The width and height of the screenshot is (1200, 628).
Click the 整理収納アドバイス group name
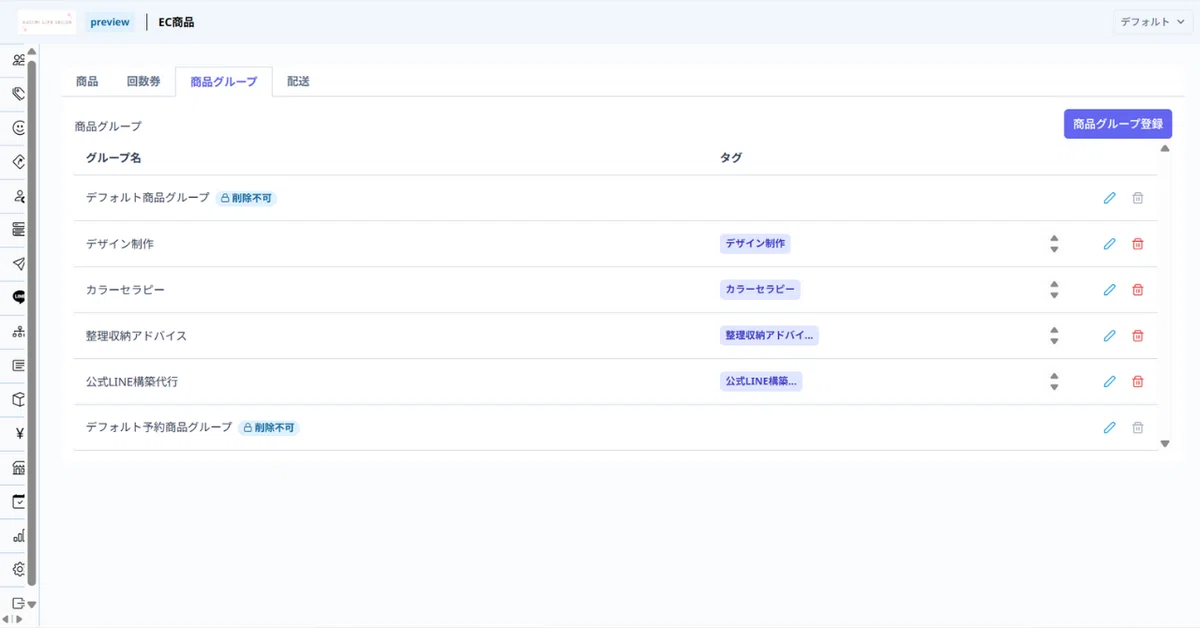point(136,336)
